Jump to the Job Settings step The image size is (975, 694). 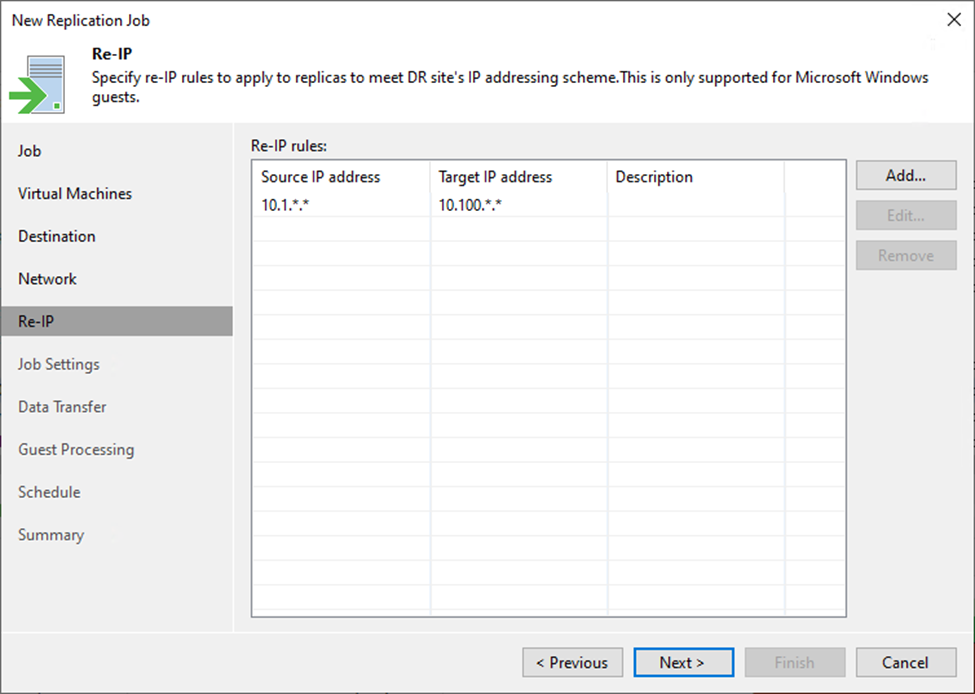pos(59,365)
